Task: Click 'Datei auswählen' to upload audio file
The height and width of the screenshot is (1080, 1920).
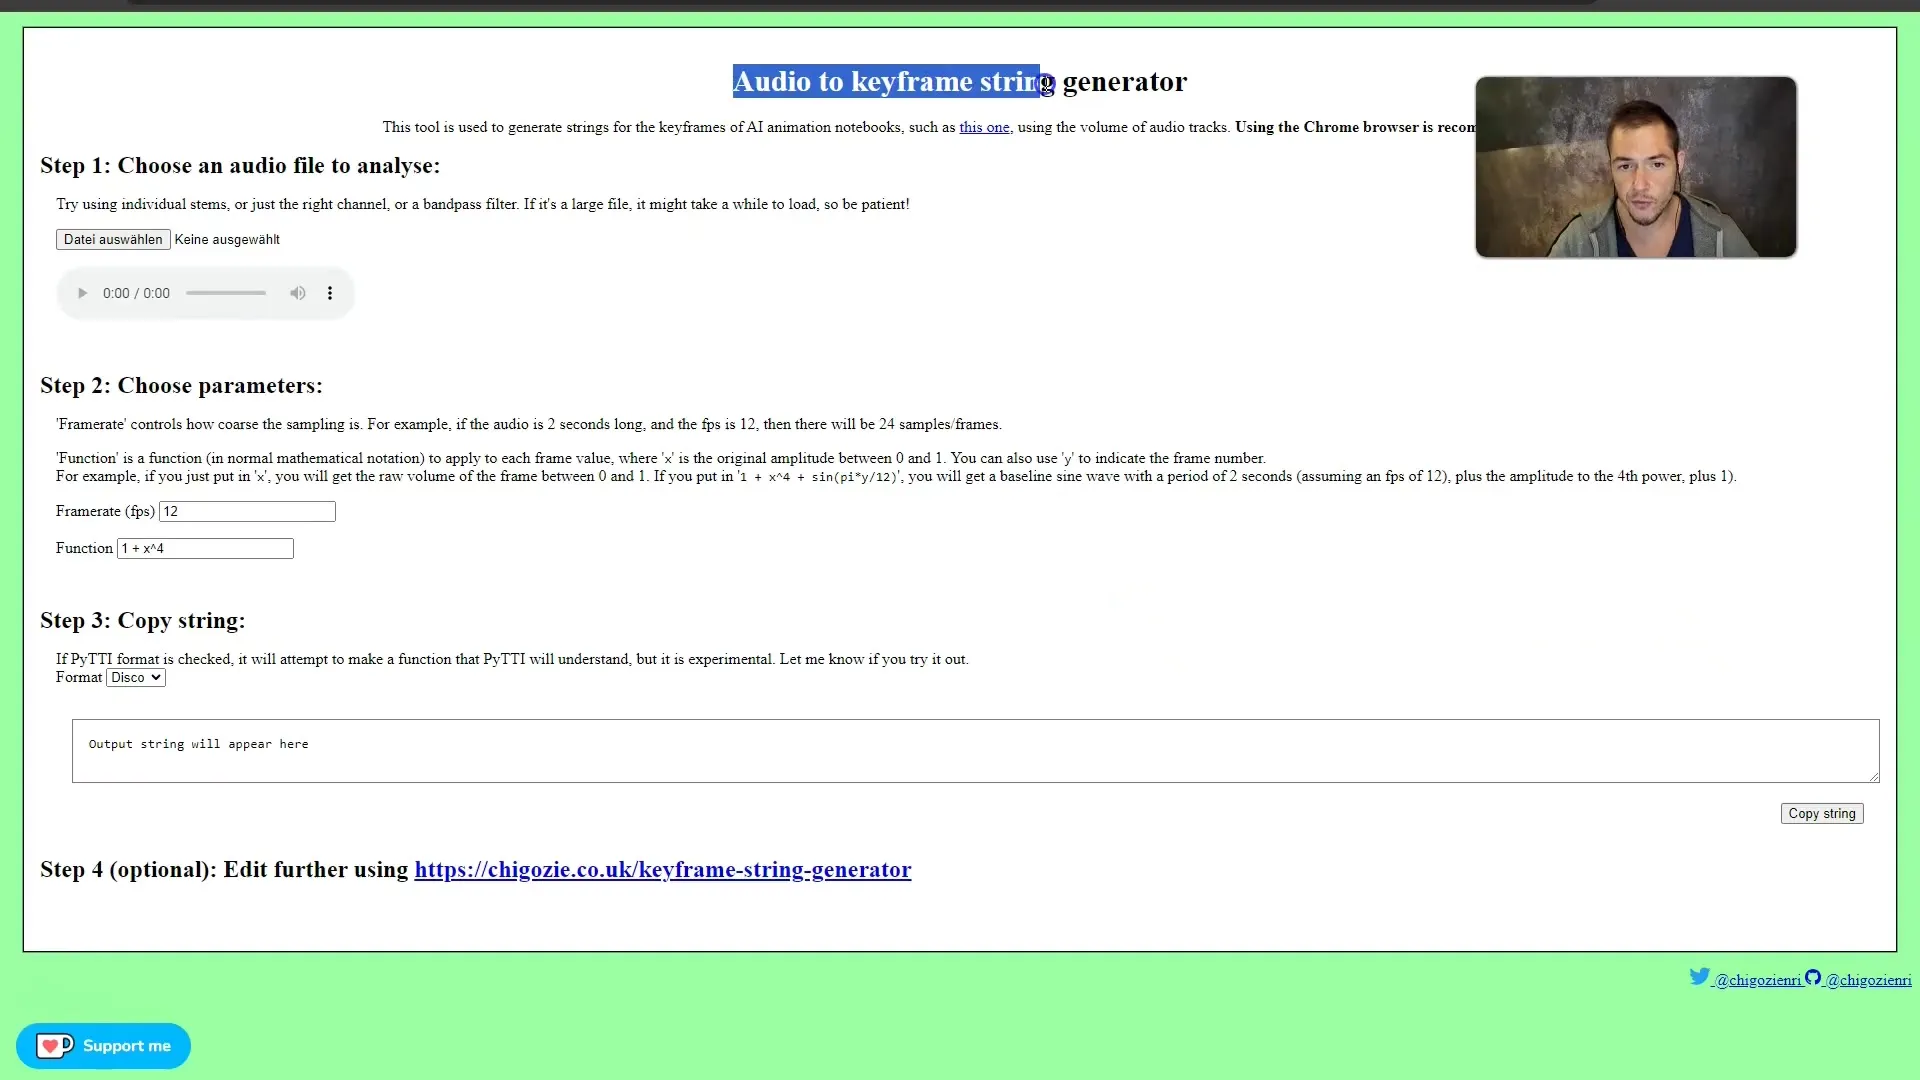Action: (112, 239)
